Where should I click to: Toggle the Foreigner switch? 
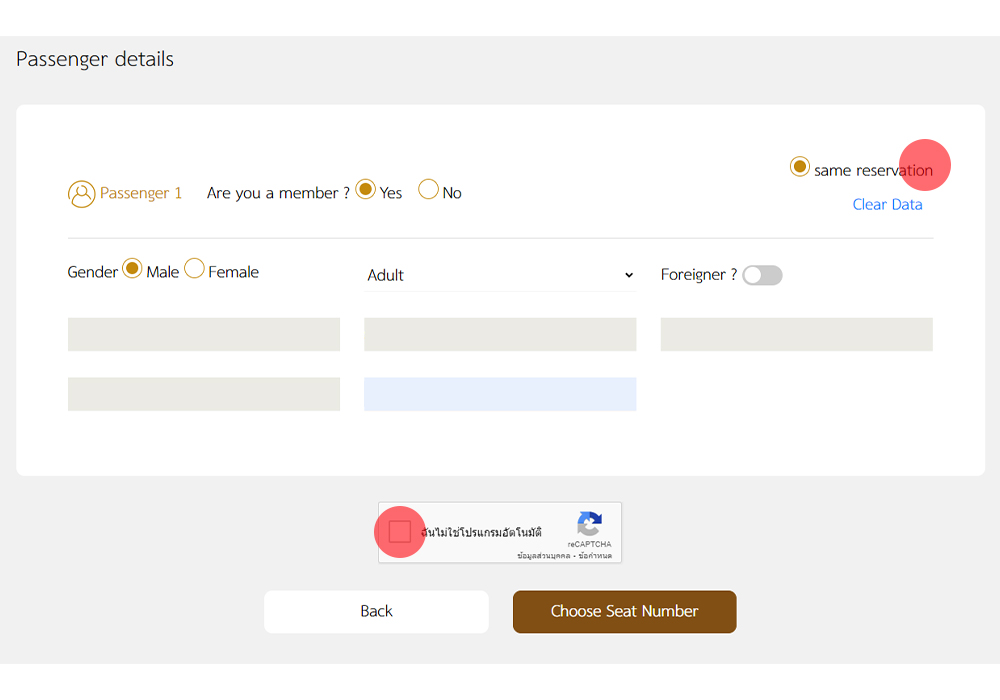click(x=762, y=275)
